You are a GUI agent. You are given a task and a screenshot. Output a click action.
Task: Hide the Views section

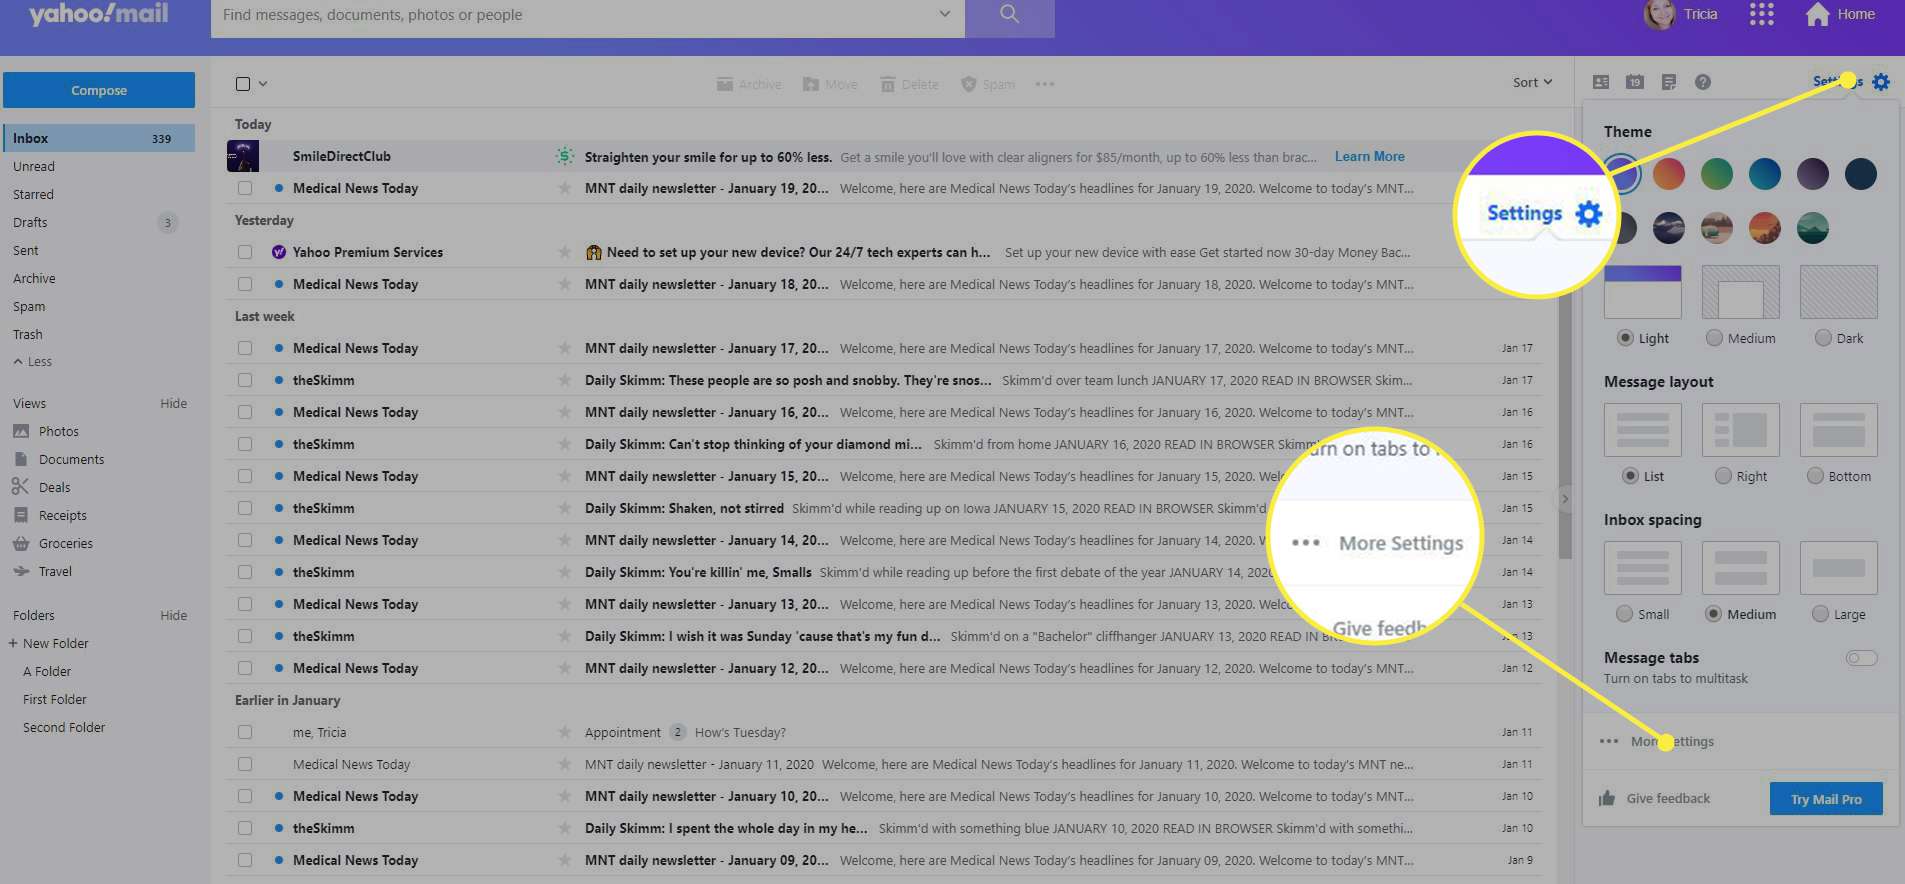coord(174,403)
